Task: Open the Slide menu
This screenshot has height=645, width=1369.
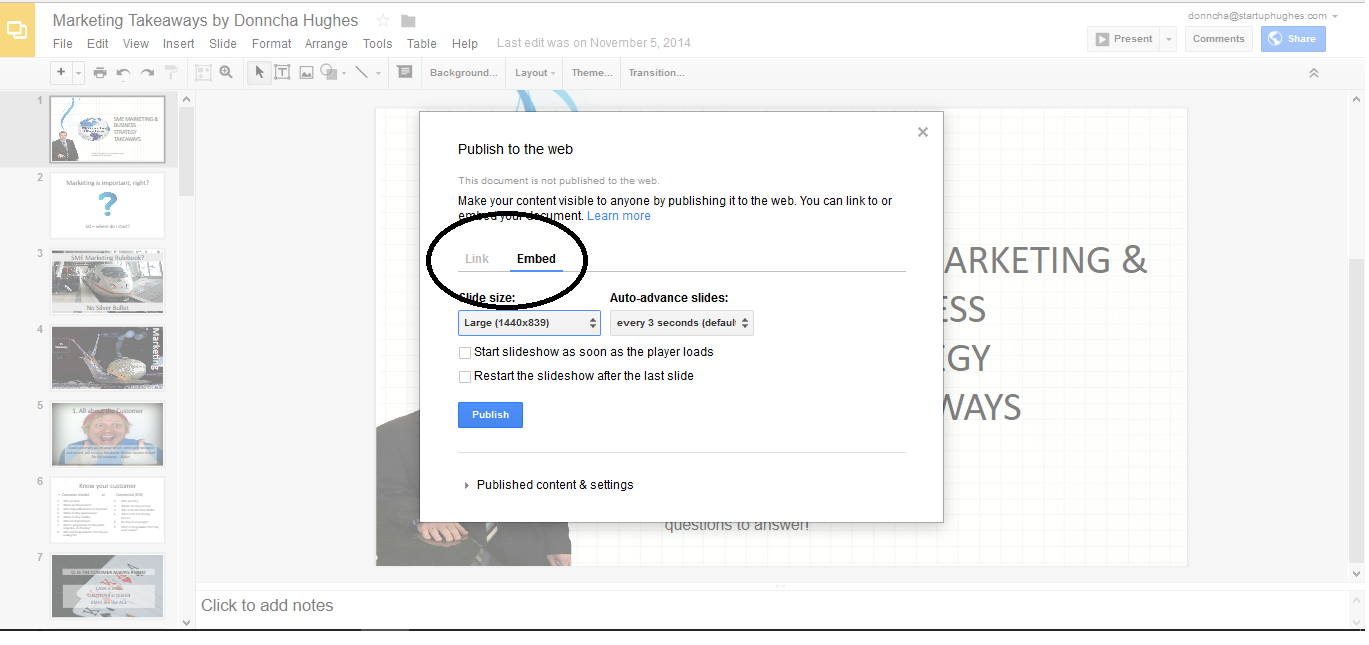Action: (223, 44)
